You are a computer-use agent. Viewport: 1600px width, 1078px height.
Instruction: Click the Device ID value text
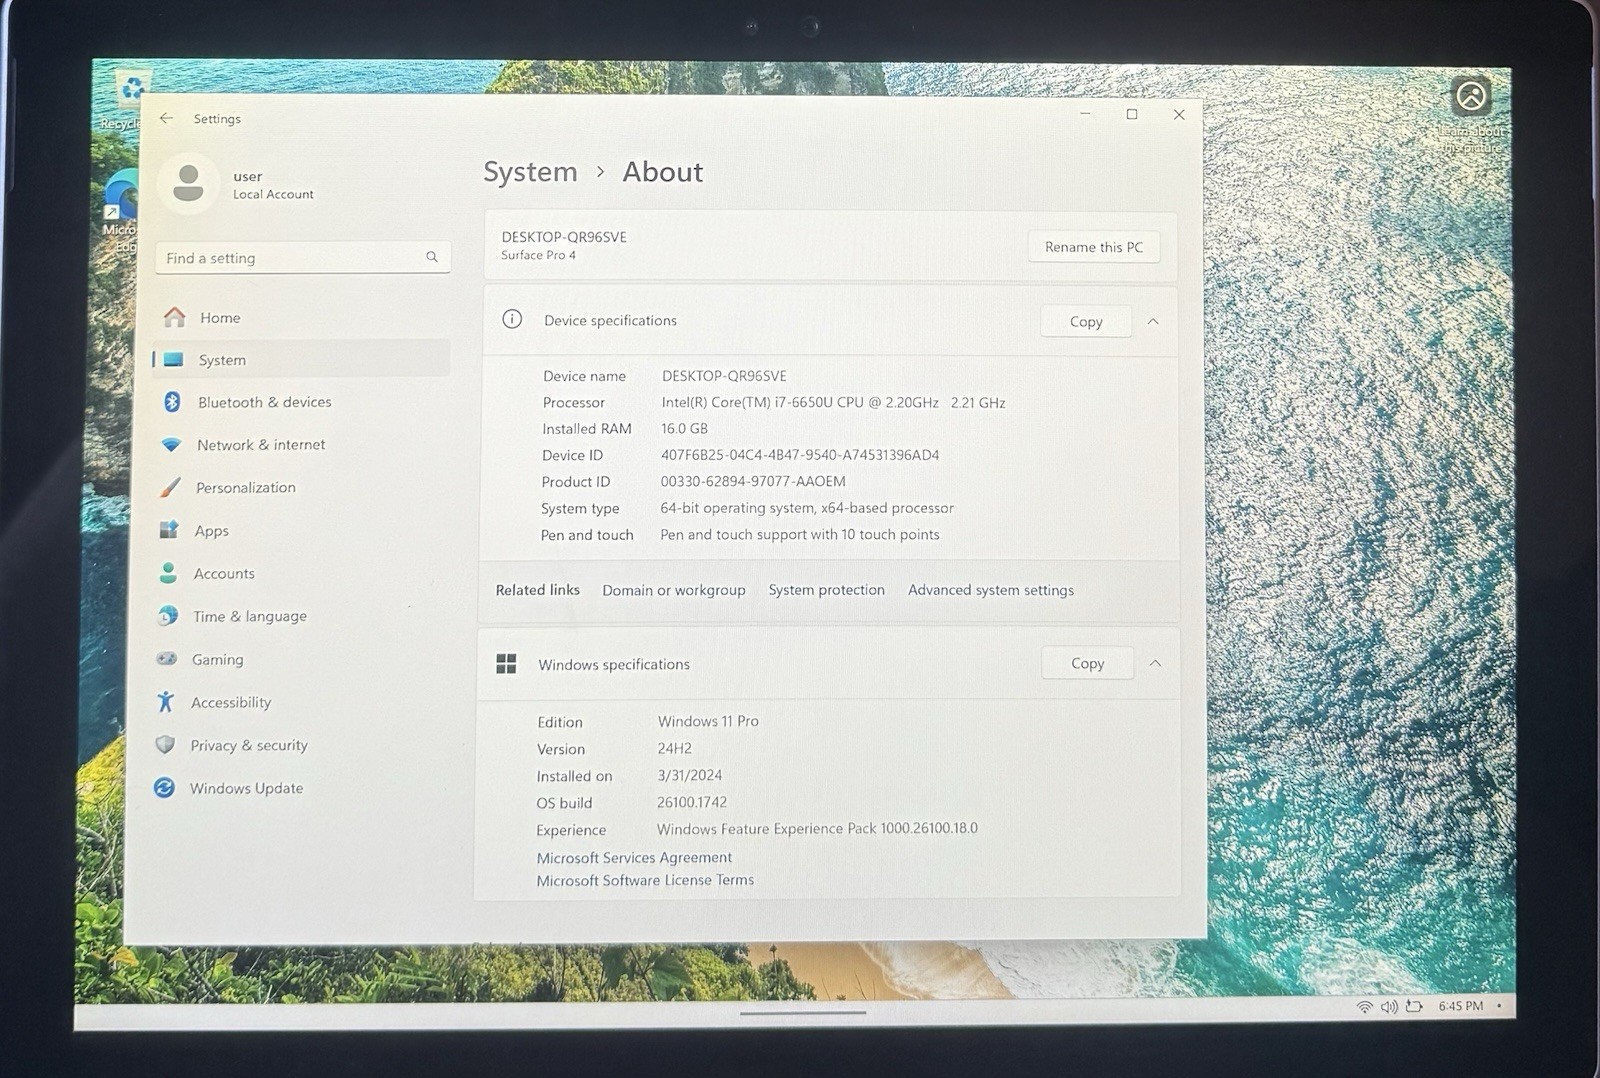800,454
